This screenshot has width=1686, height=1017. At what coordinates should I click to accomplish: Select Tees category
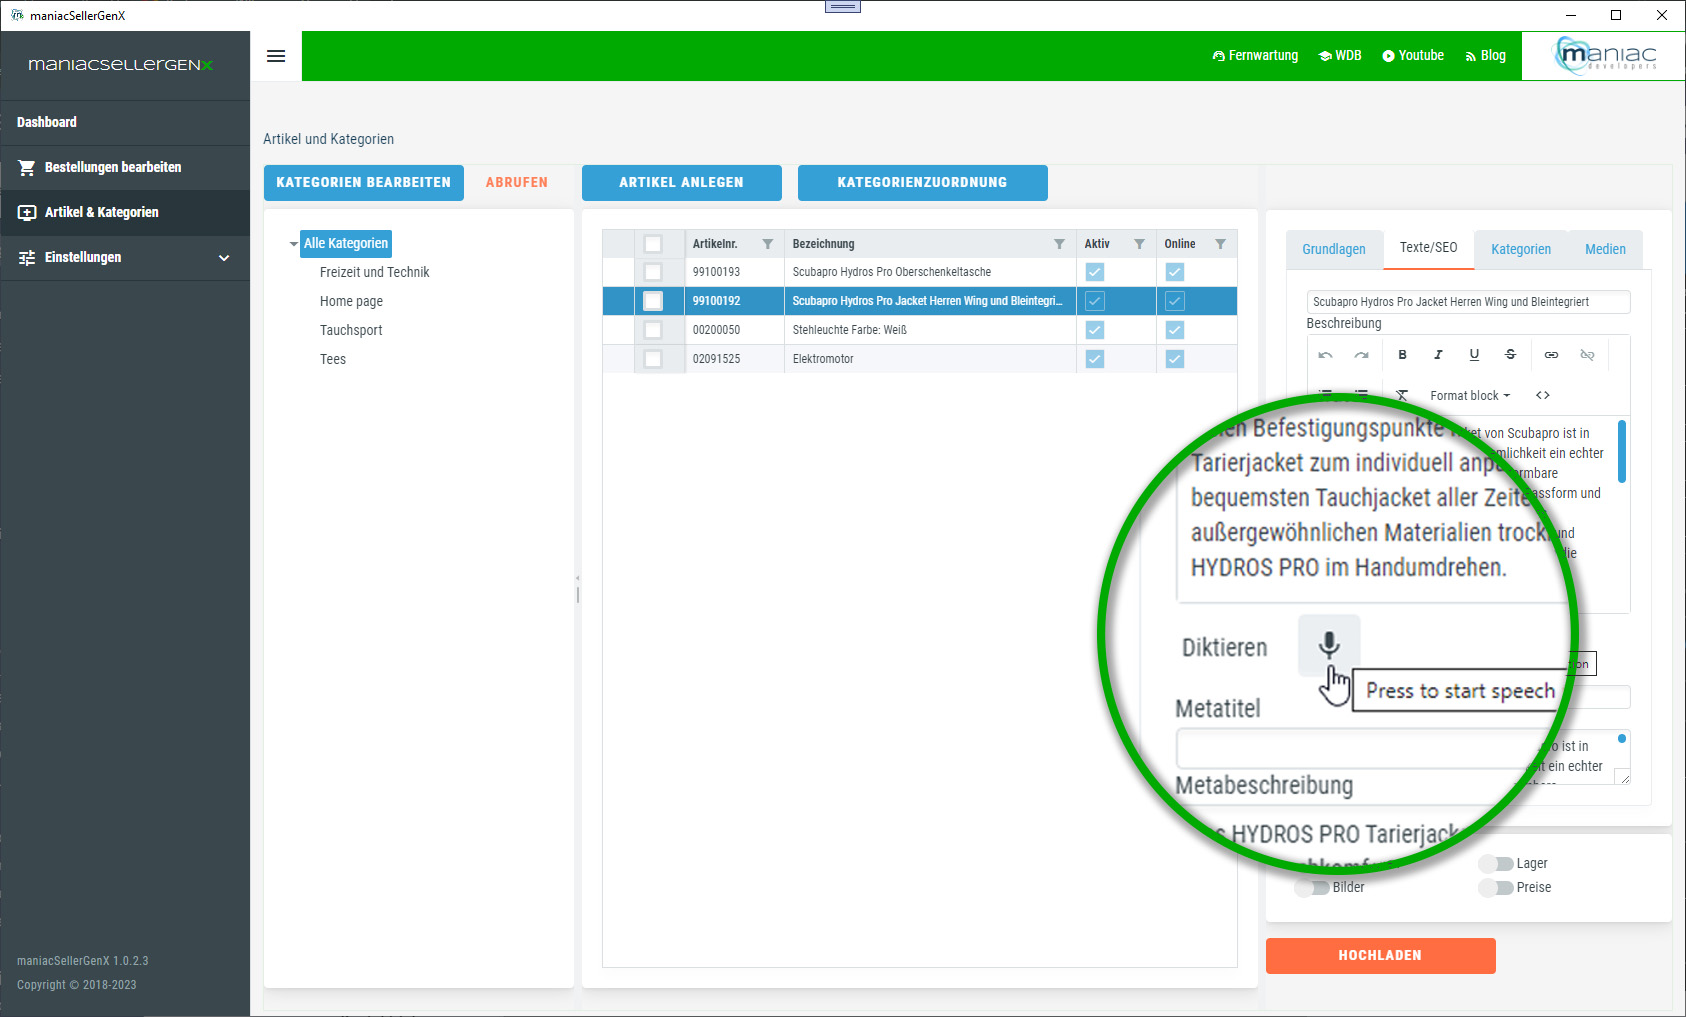click(x=333, y=360)
